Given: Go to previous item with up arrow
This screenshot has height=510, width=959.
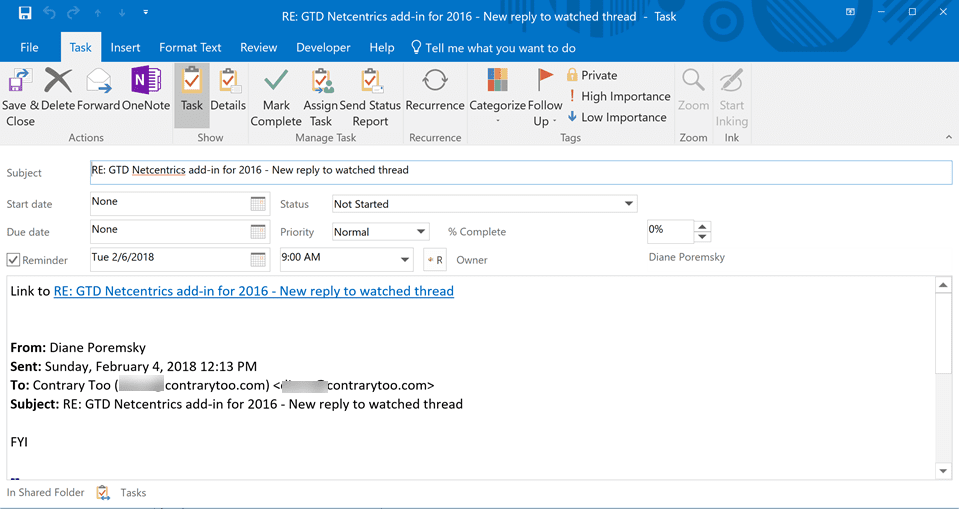Looking at the screenshot, I should (99, 12).
